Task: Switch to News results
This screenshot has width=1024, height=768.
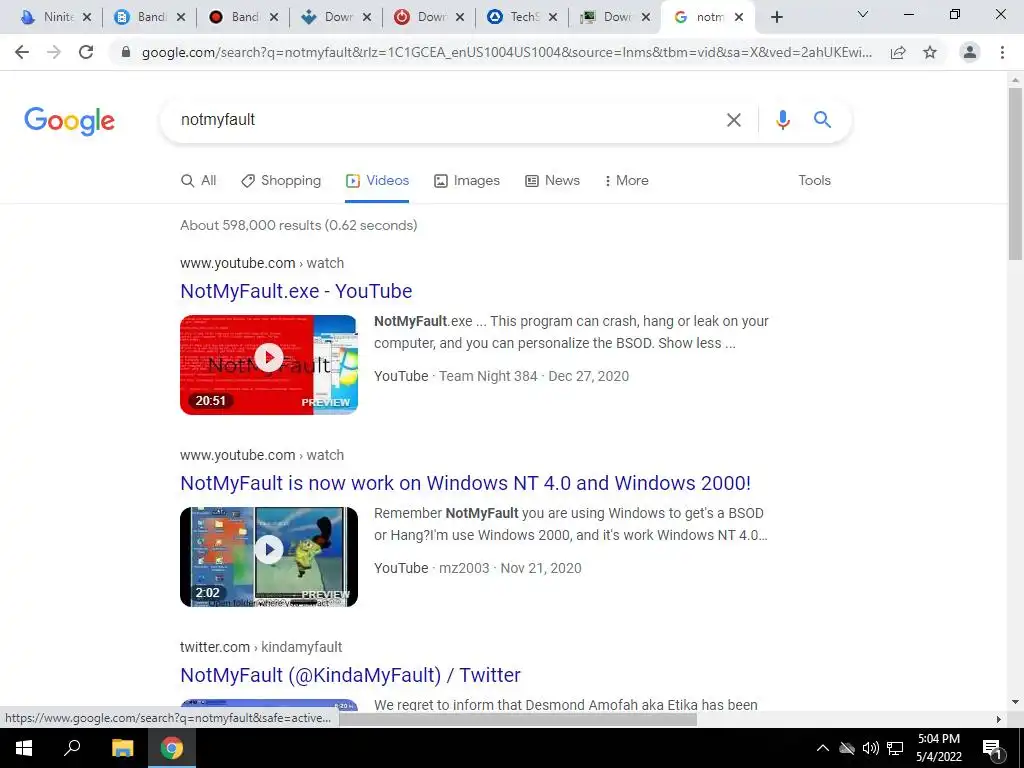Action: coord(552,181)
